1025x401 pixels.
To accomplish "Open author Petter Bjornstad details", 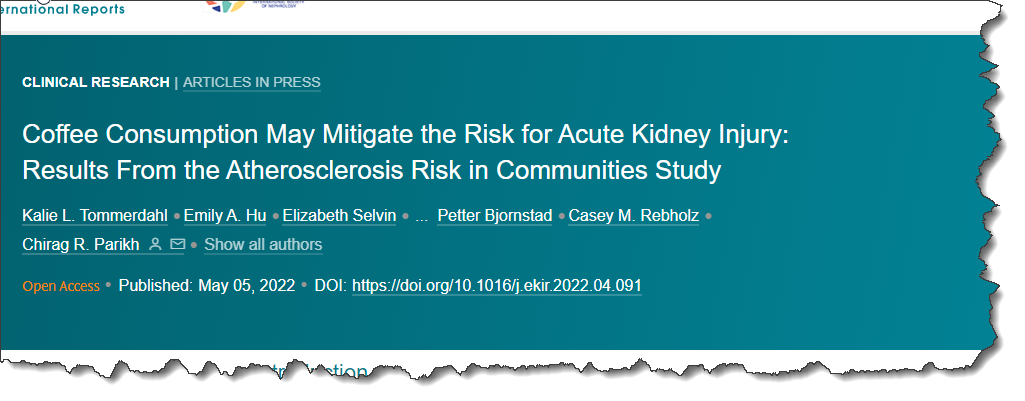I will (495, 216).
